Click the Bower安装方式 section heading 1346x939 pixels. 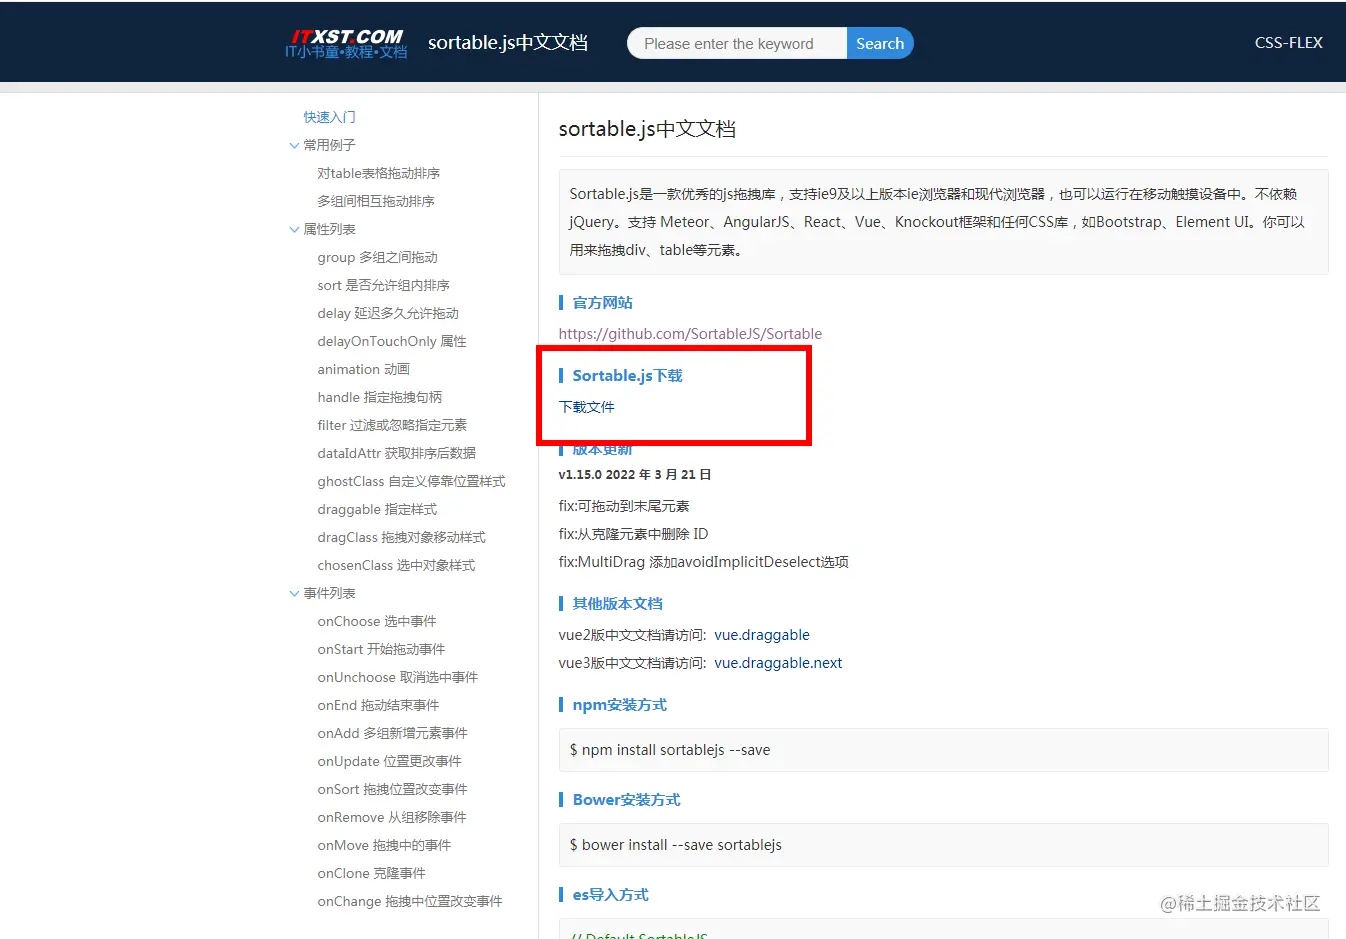pyautogui.click(x=626, y=800)
